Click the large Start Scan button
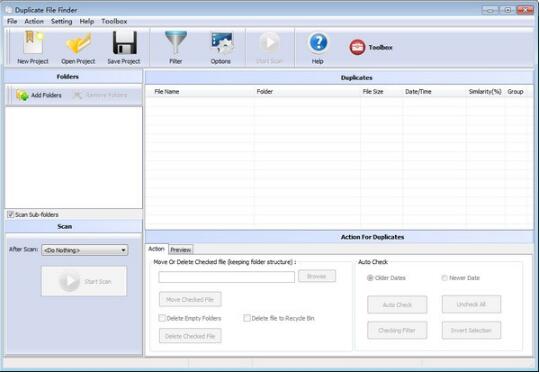 pyautogui.click(x=84, y=281)
